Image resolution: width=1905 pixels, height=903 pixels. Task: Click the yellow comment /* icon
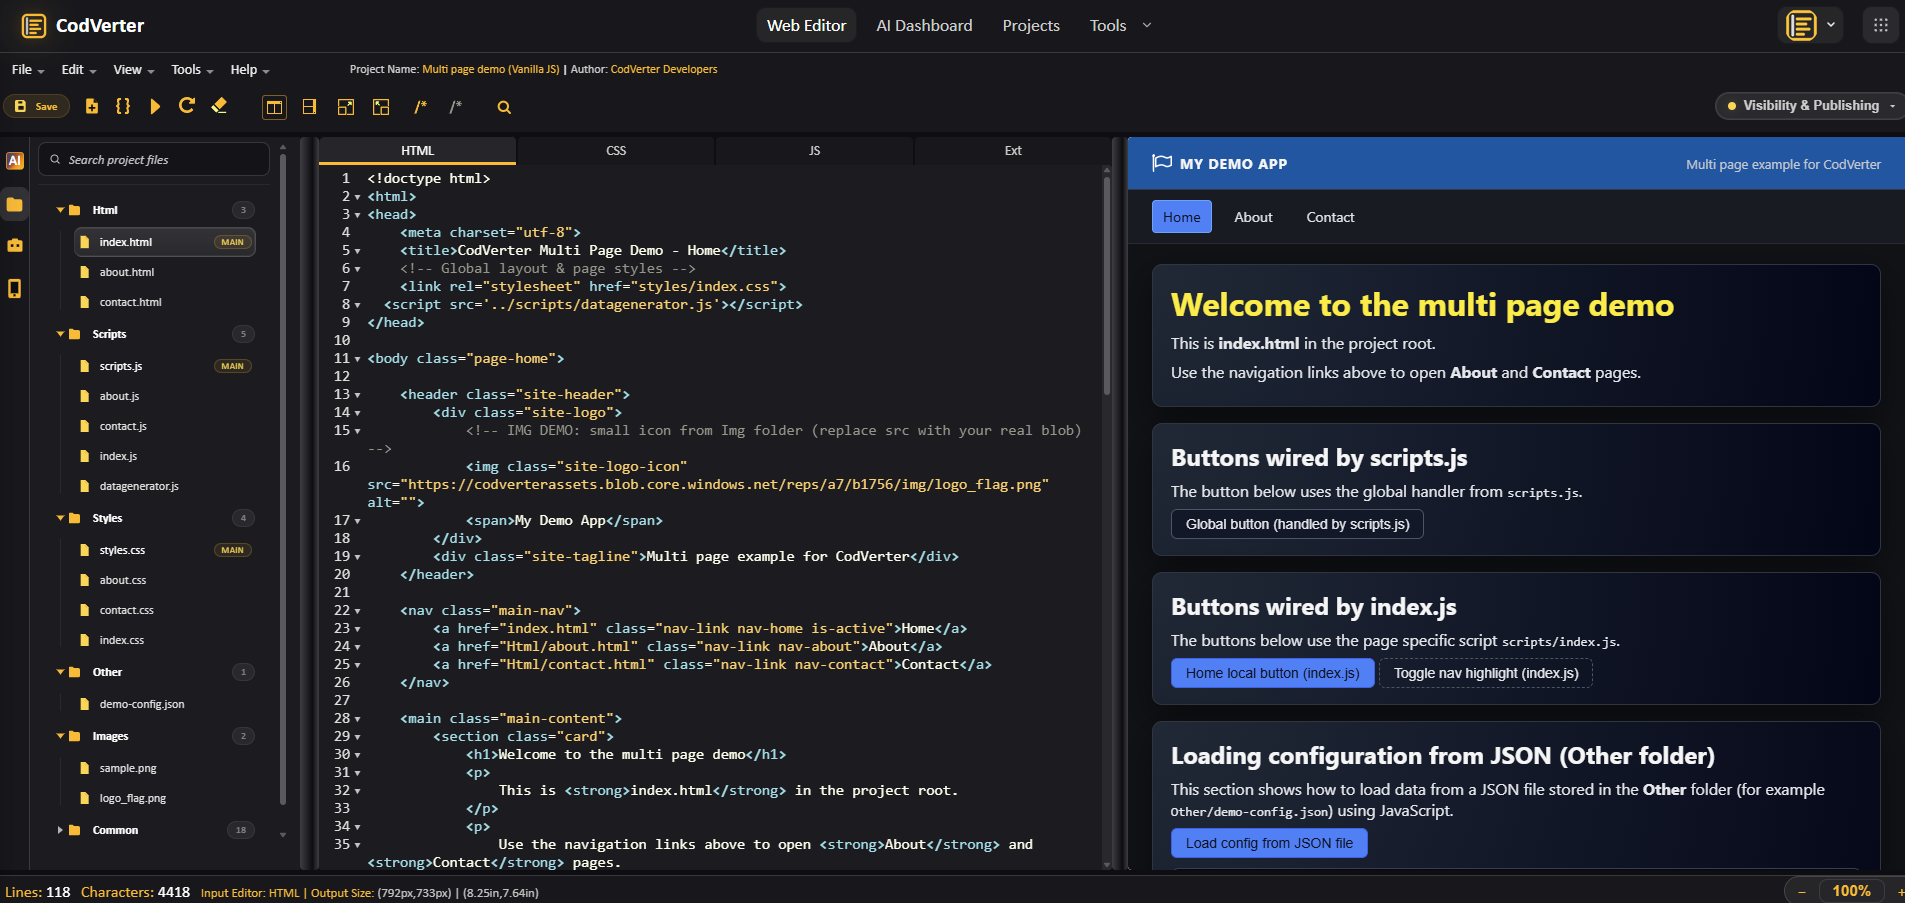(x=420, y=107)
